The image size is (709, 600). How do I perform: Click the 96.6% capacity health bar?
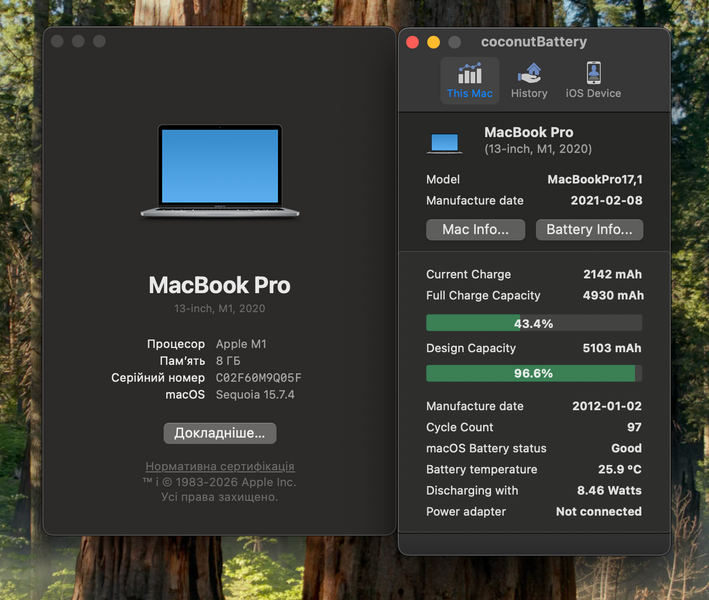coord(534,373)
